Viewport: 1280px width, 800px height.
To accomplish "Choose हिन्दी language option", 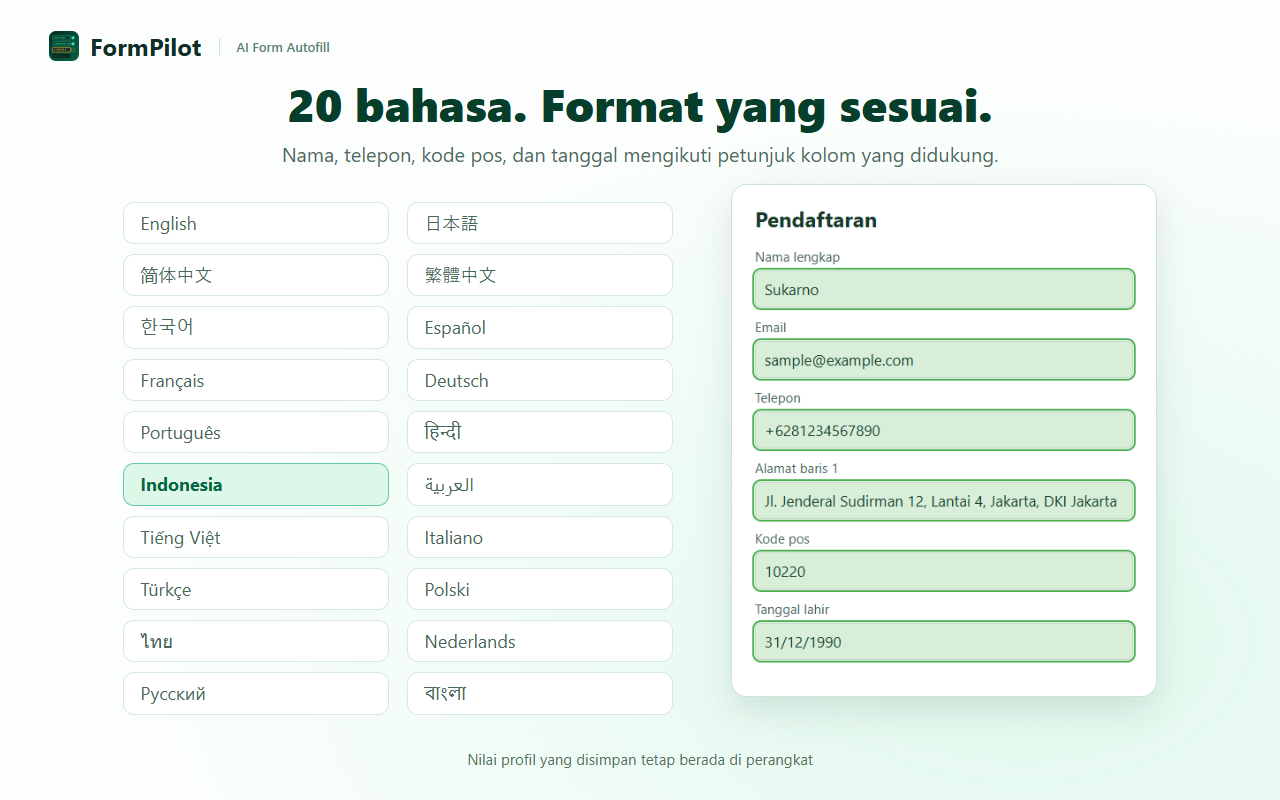I will coord(540,432).
